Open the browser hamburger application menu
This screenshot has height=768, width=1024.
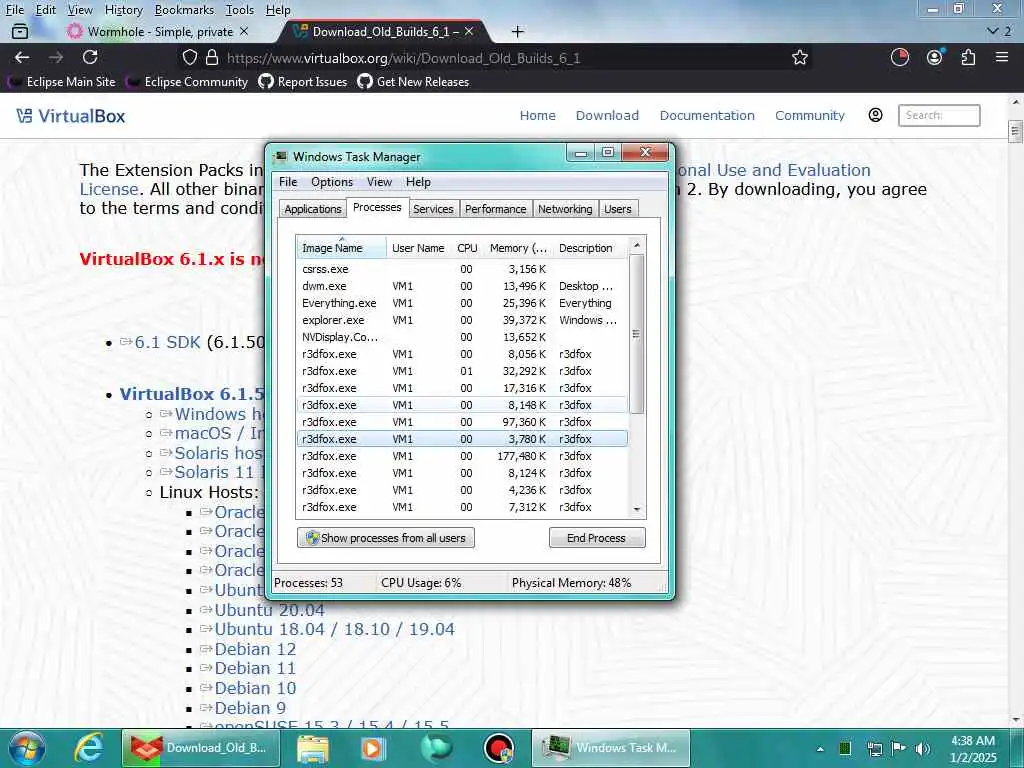pos(1002,57)
